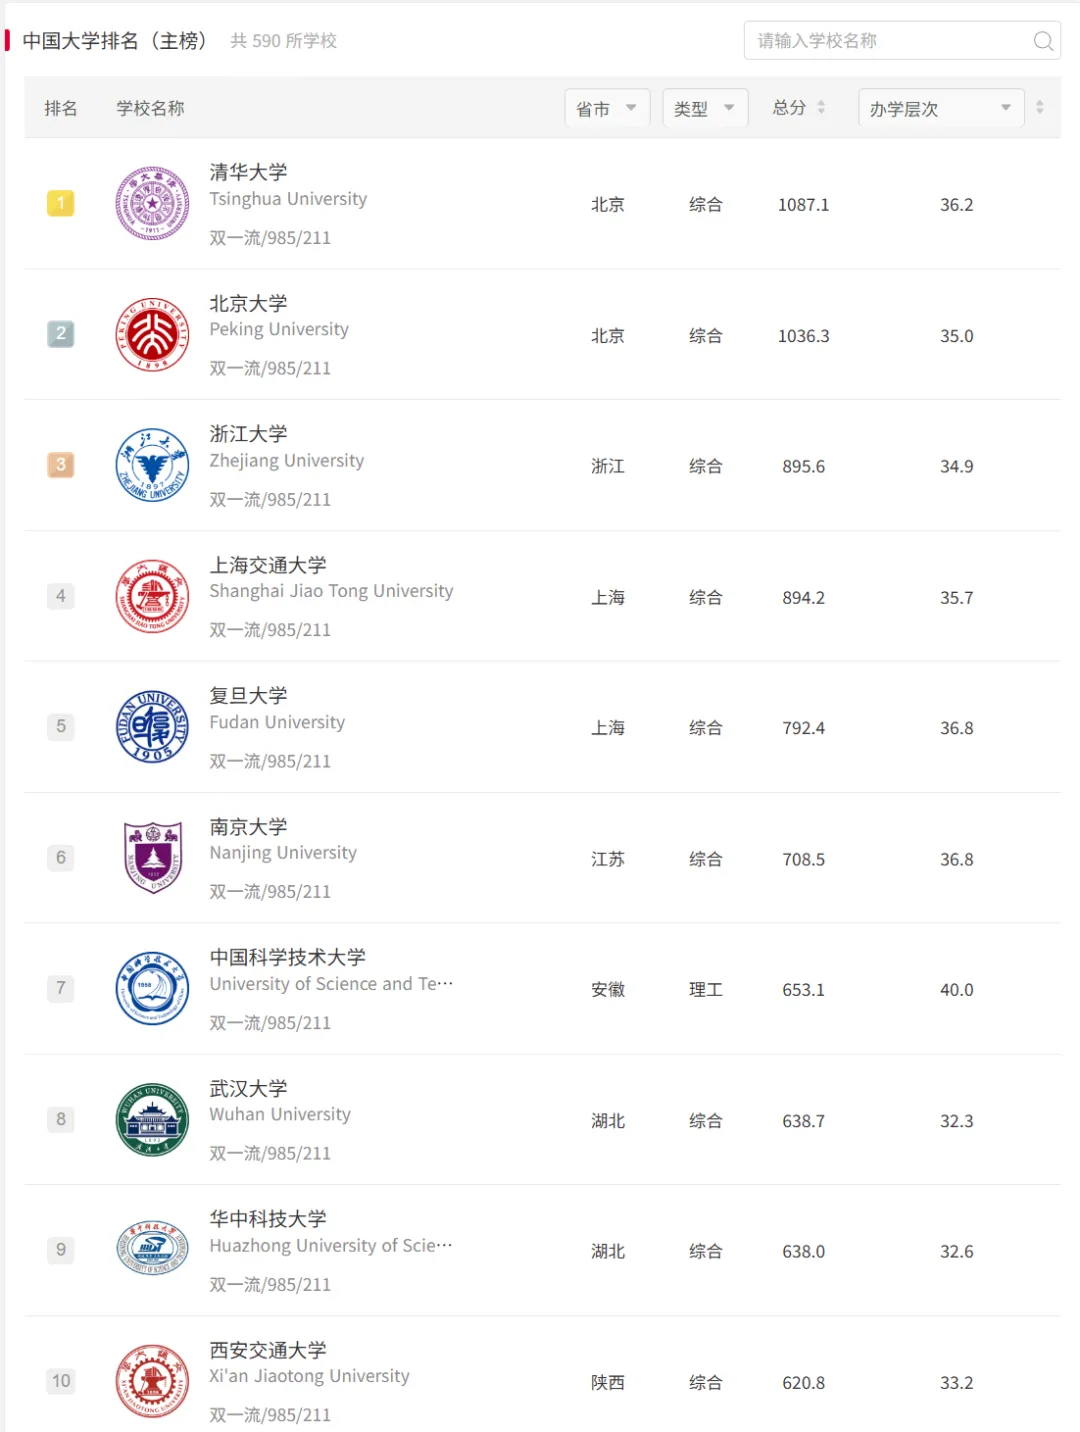Click the 学校名称 column header

[x=150, y=108]
